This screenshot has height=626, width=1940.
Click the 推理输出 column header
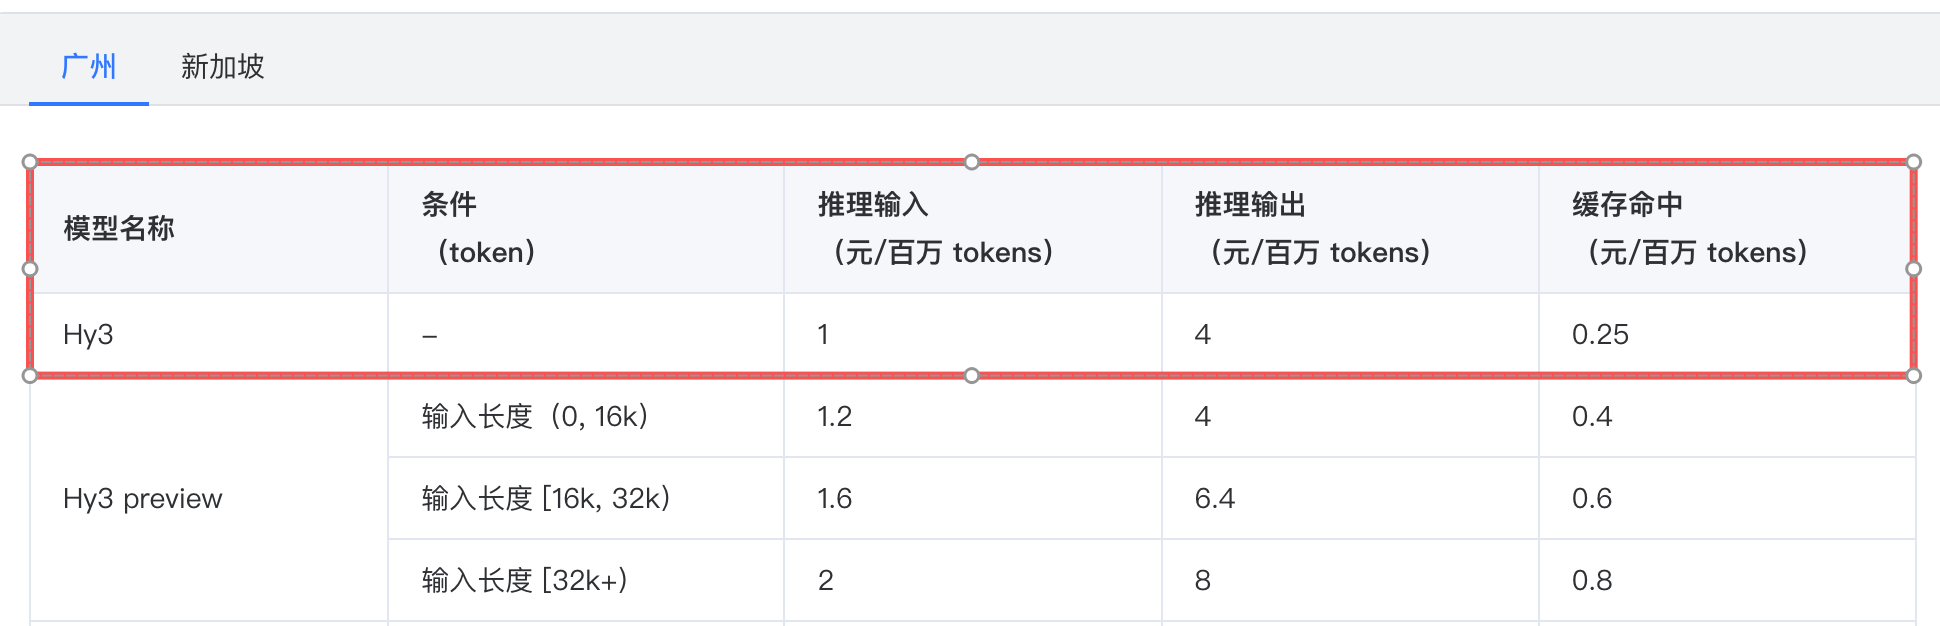[x=1350, y=228]
